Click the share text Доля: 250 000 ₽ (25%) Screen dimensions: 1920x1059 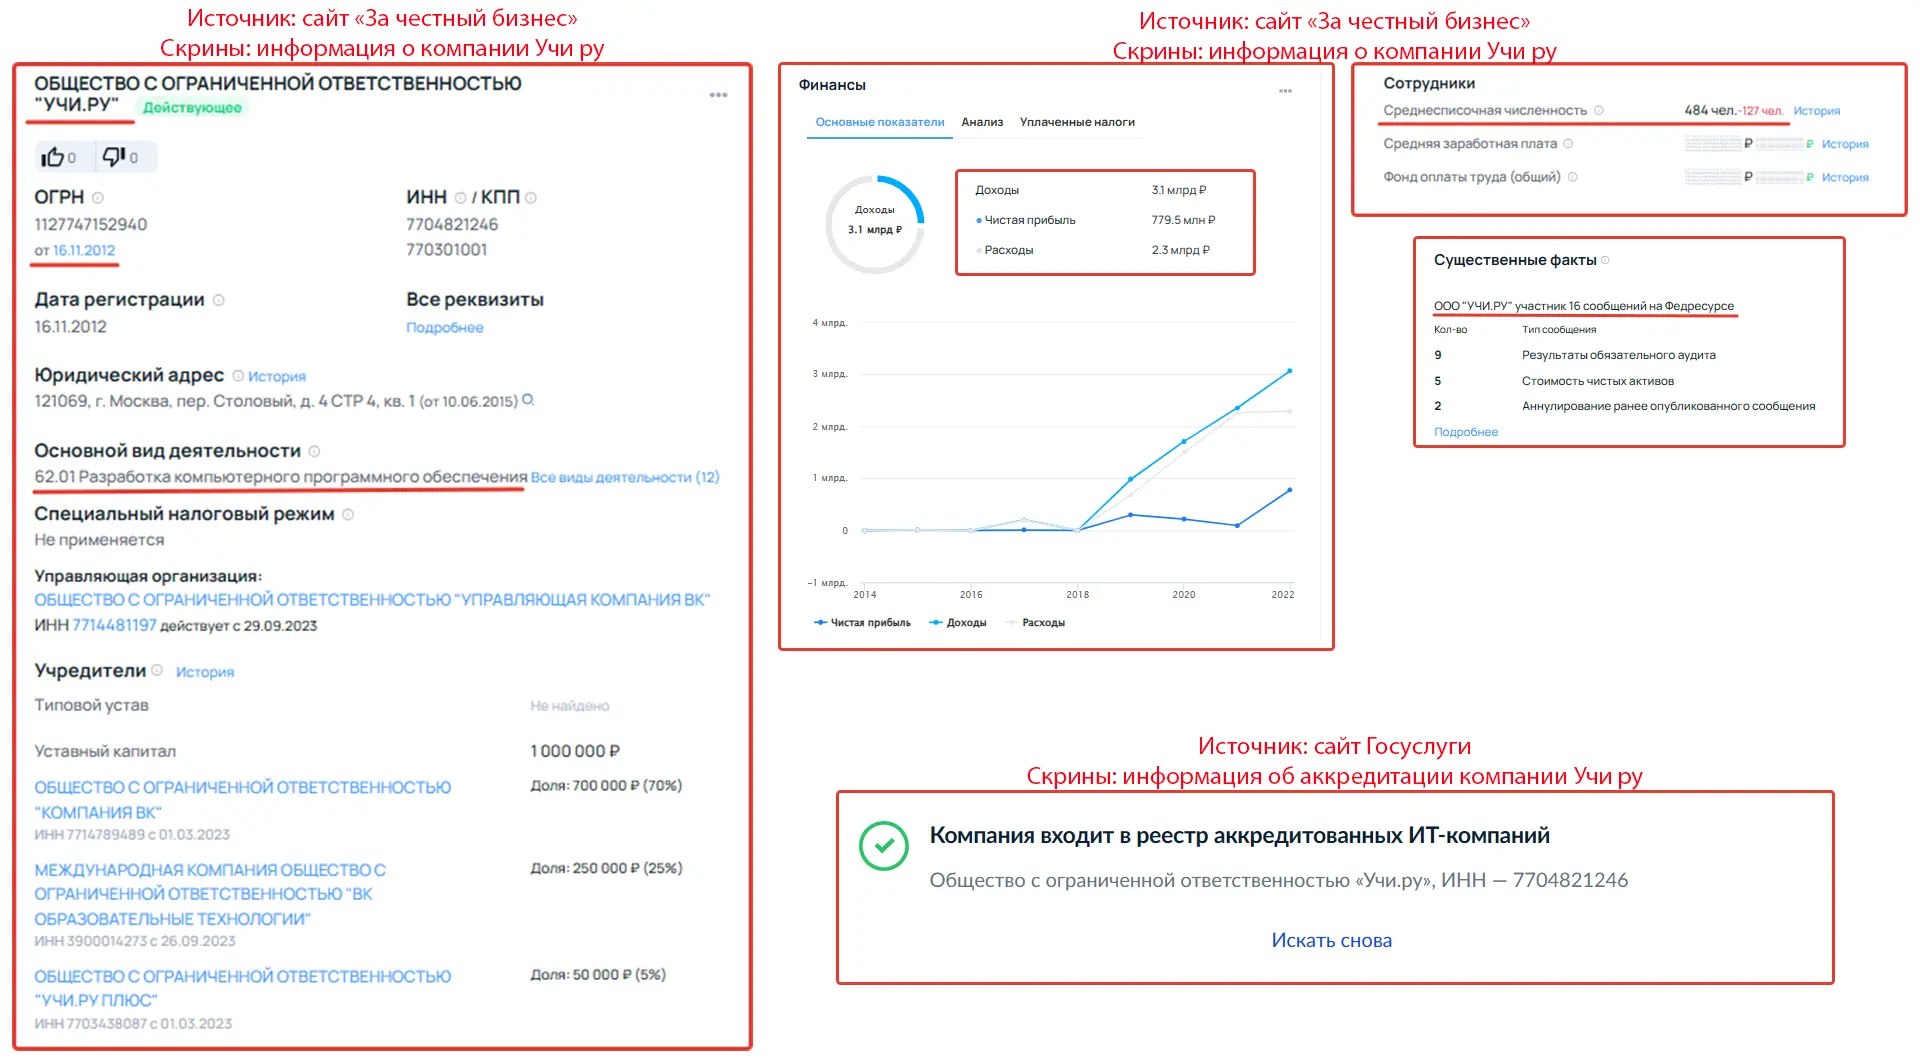point(606,868)
